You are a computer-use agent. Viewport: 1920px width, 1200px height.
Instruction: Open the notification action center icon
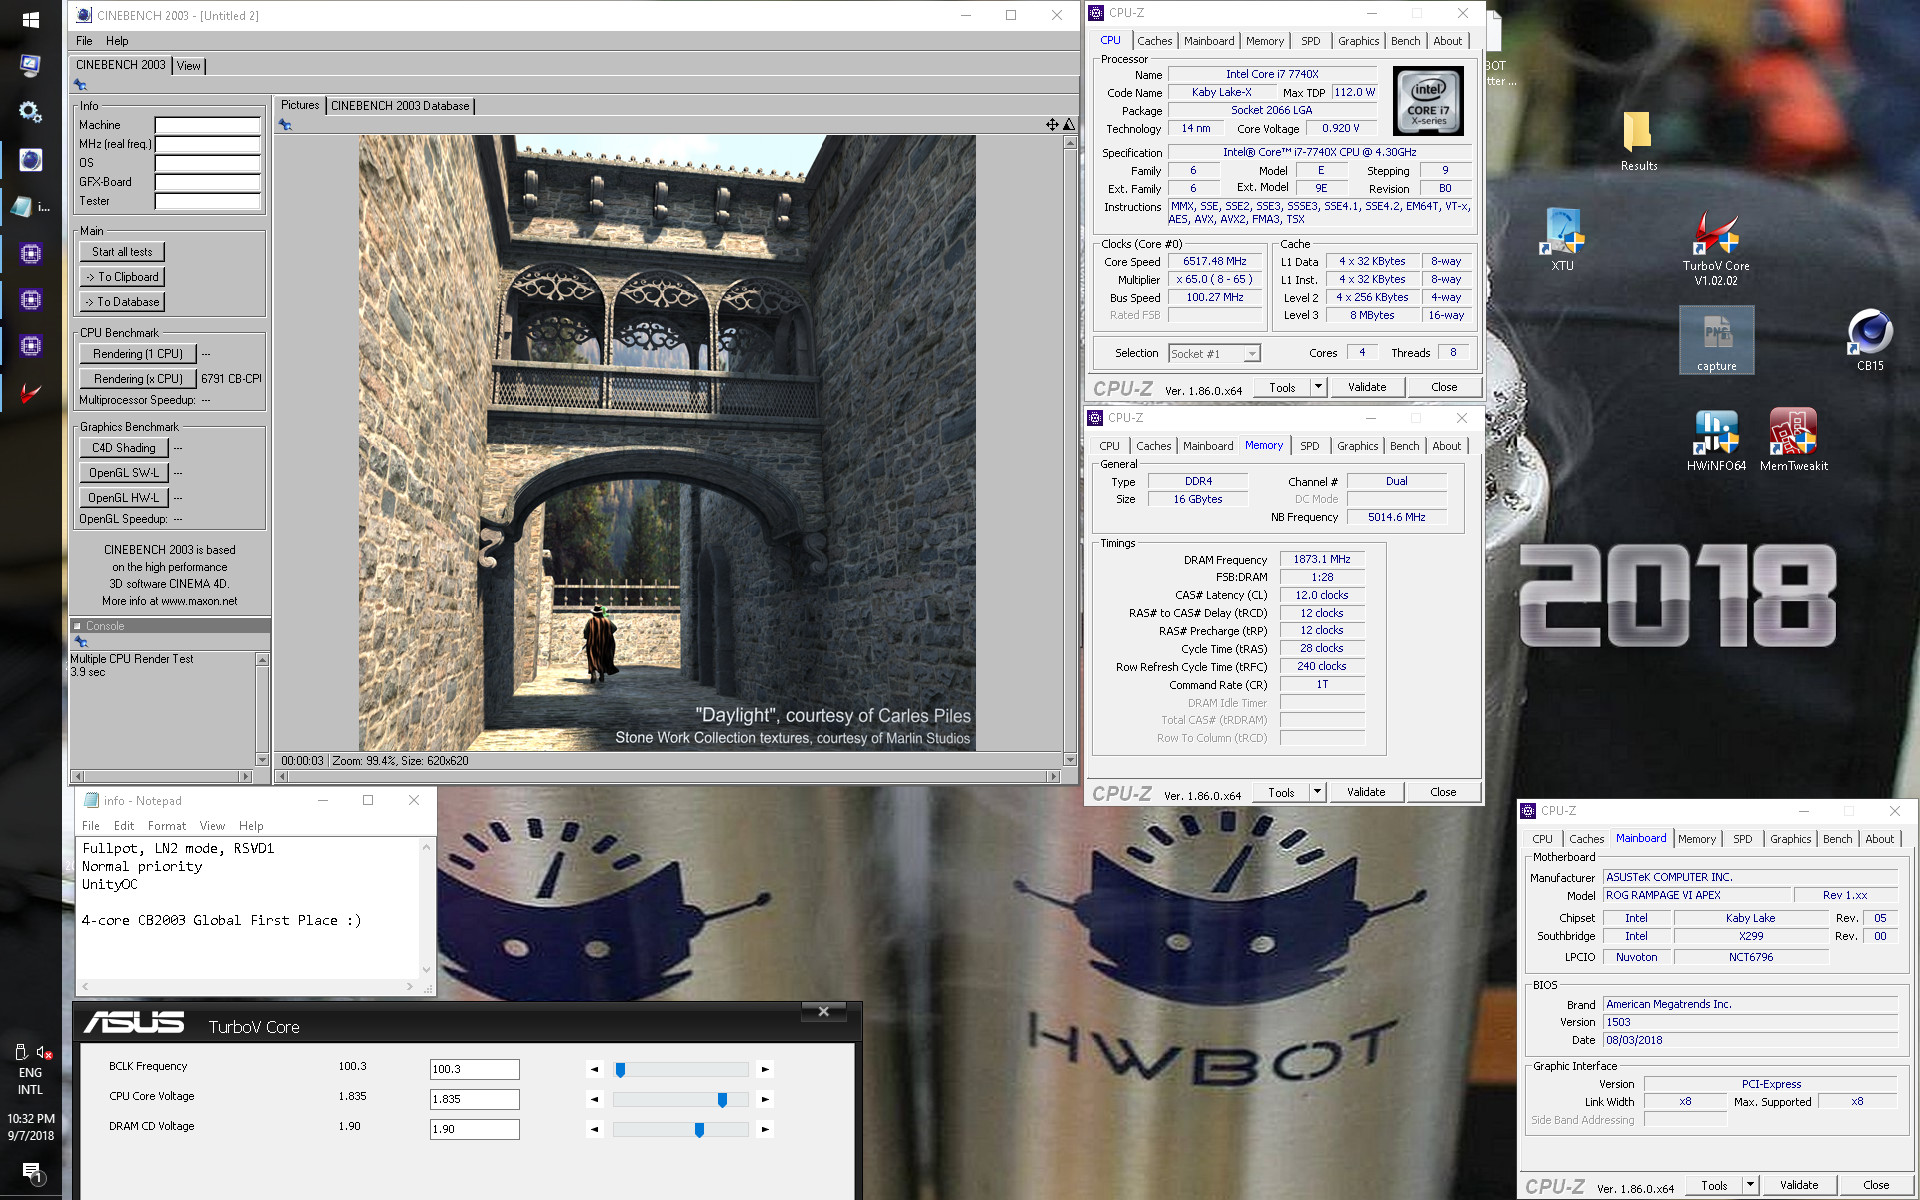(31, 1172)
